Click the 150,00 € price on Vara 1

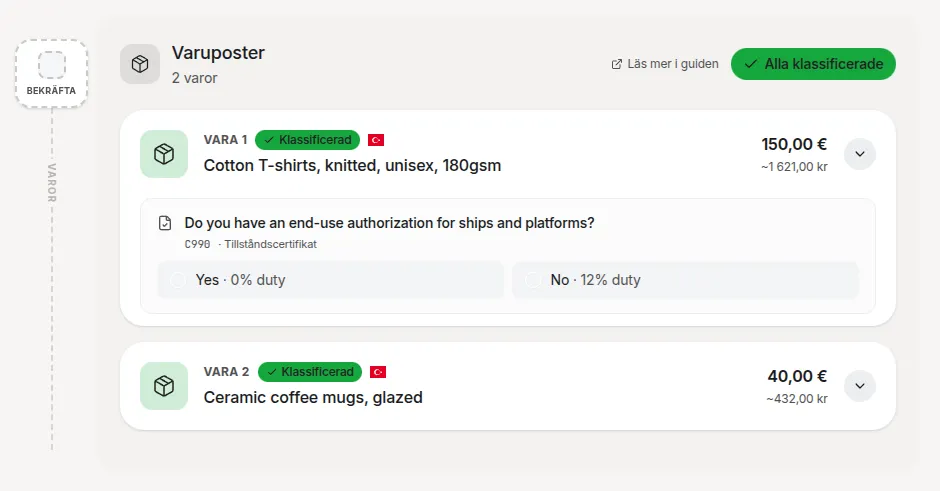click(x=794, y=144)
